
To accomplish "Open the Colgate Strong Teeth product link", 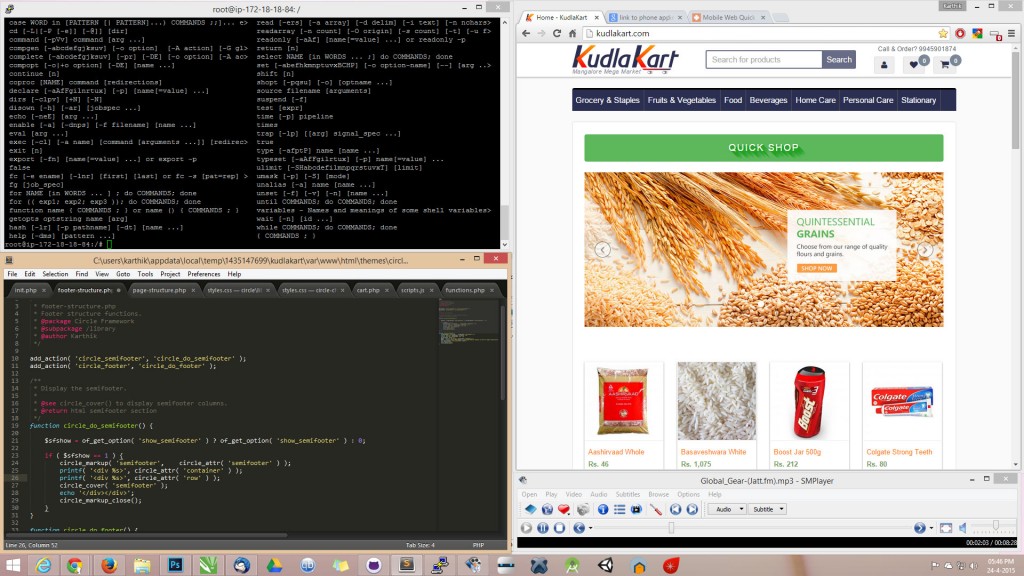I will click(899, 452).
